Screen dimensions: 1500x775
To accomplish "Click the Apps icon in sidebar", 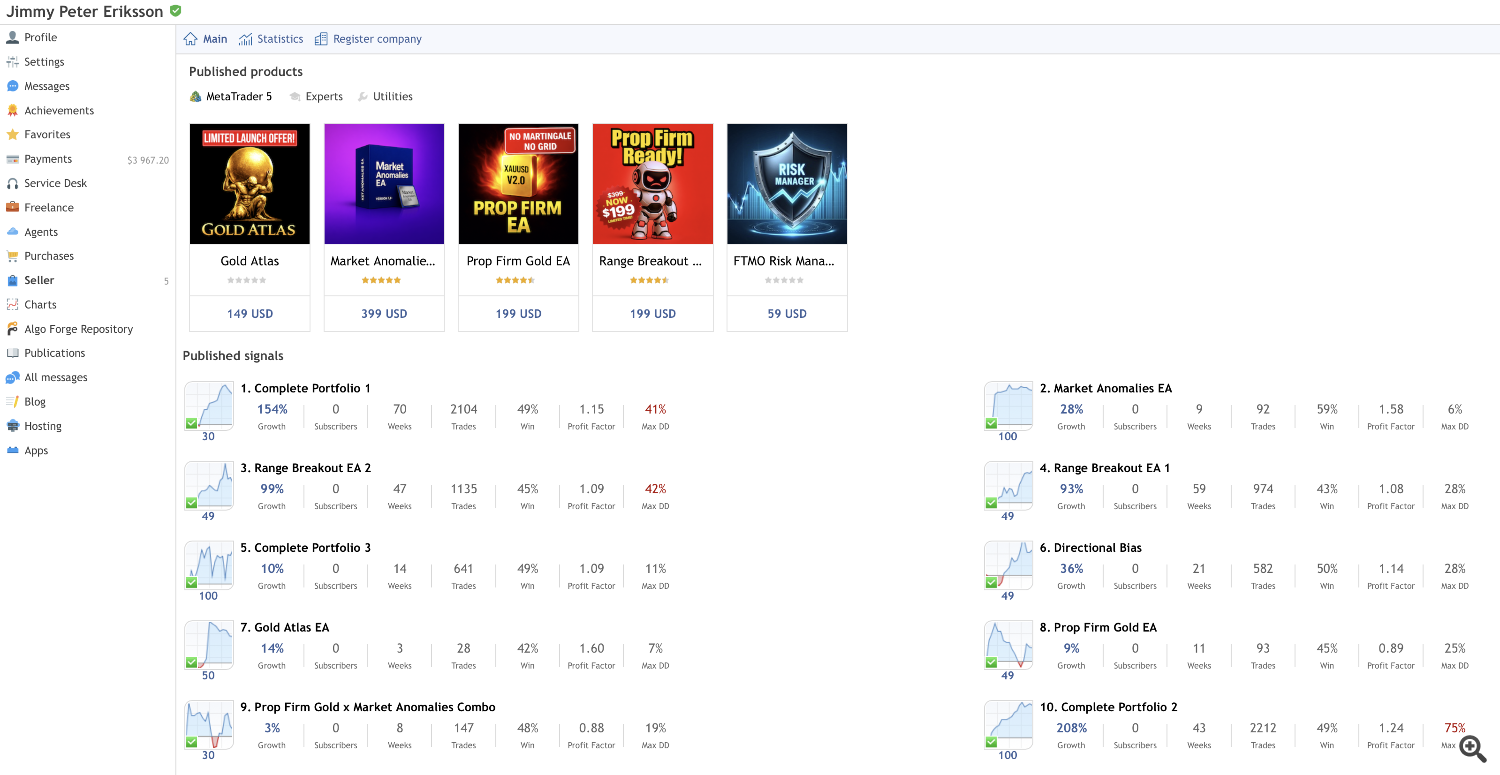I will [13, 451].
